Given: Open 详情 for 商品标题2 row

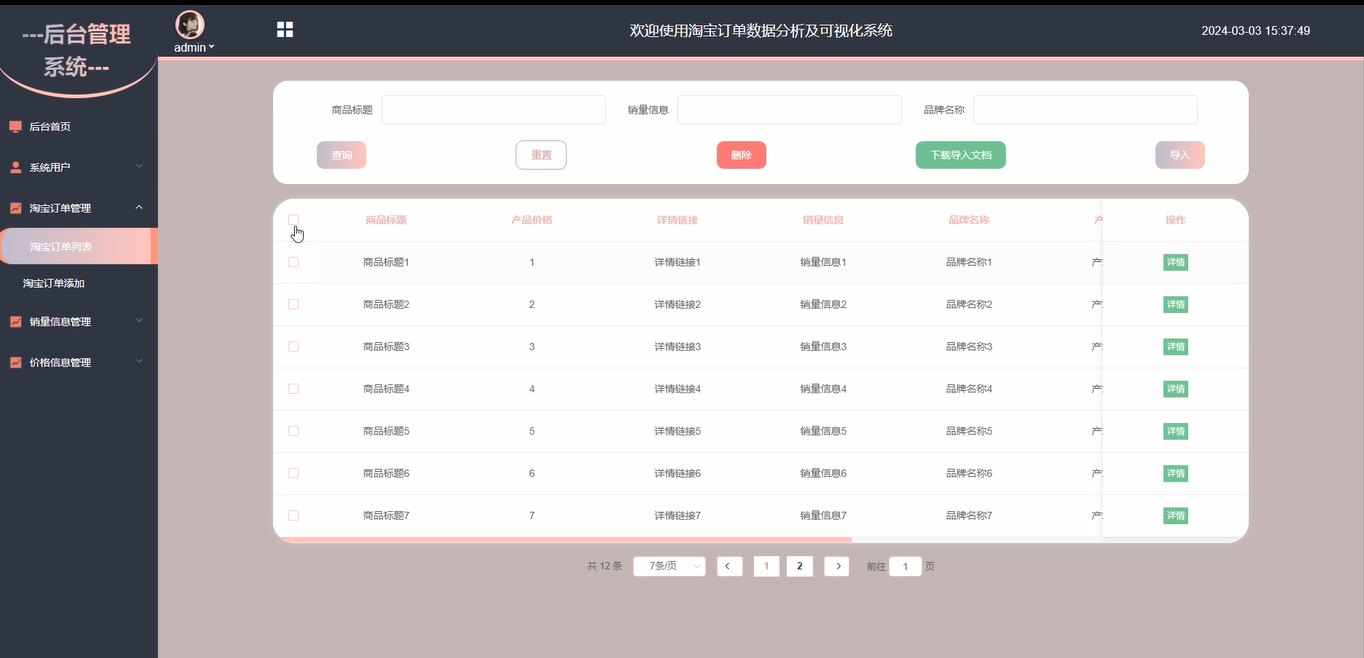Looking at the screenshot, I should (x=1175, y=304).
